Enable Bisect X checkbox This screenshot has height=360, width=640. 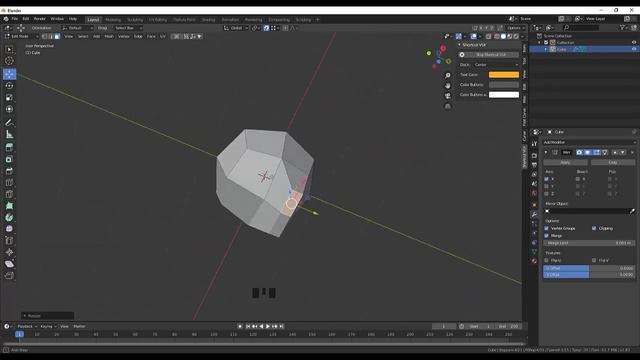tap(578, 179)
